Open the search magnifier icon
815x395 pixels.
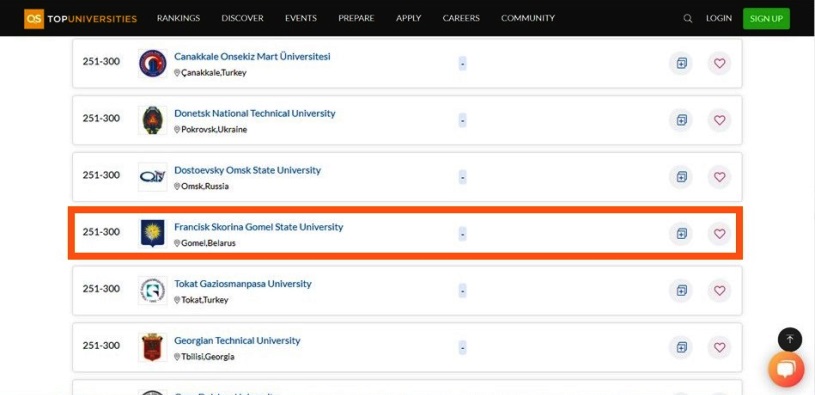688,19
